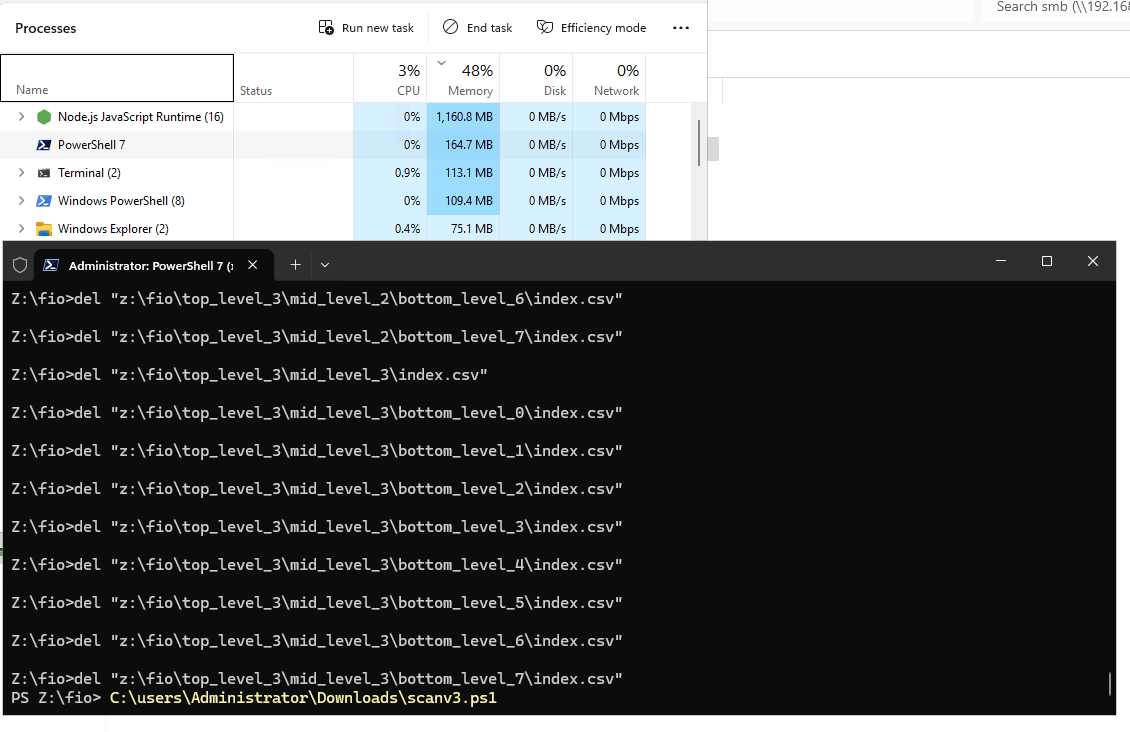This screenshot has height=732, width=1130.
Task: Select the PowerShell 7 process row
Action: coord(323,145)
